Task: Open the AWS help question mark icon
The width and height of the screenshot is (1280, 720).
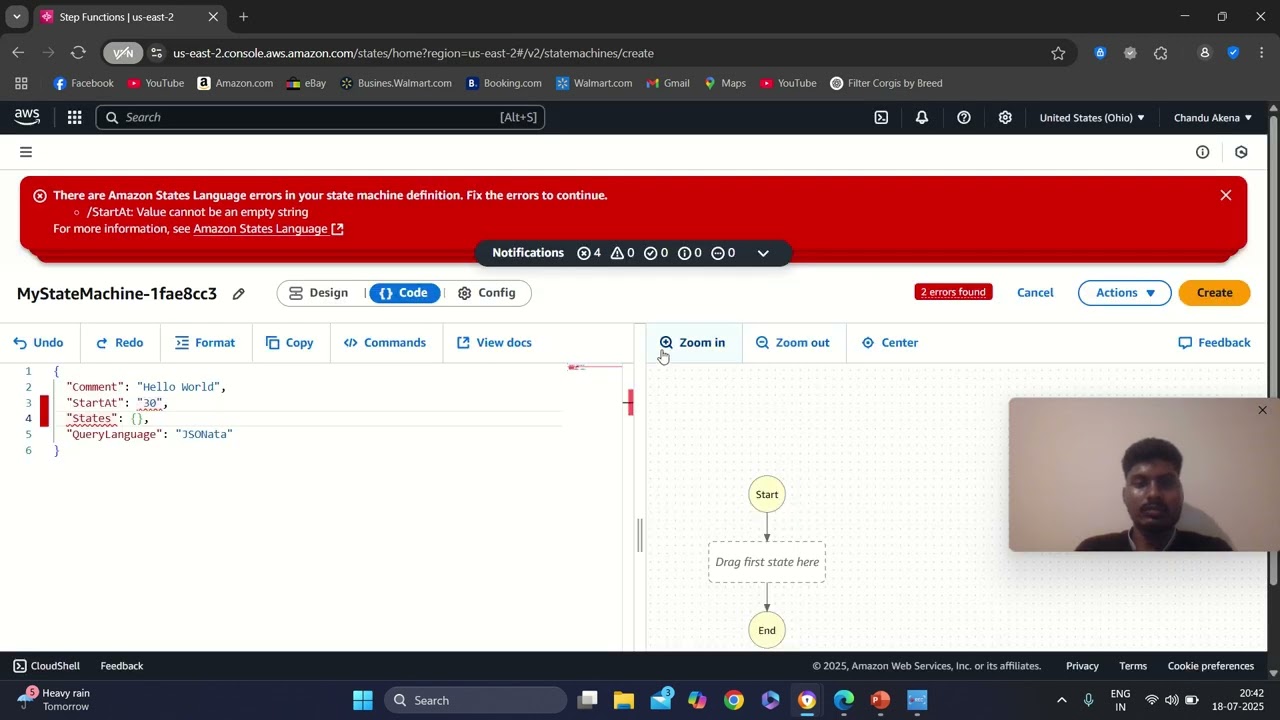Action: click(x=964, y=117)
